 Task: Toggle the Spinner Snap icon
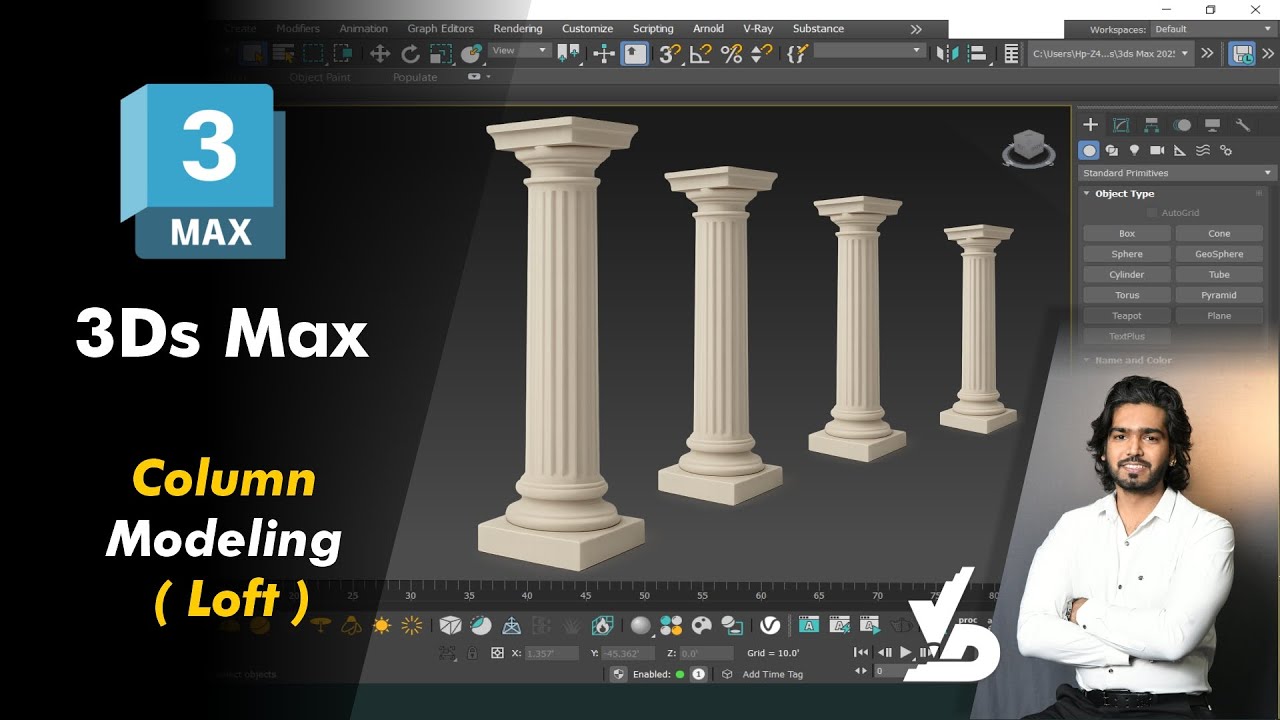pyautogui.click(x=761, y=54)
